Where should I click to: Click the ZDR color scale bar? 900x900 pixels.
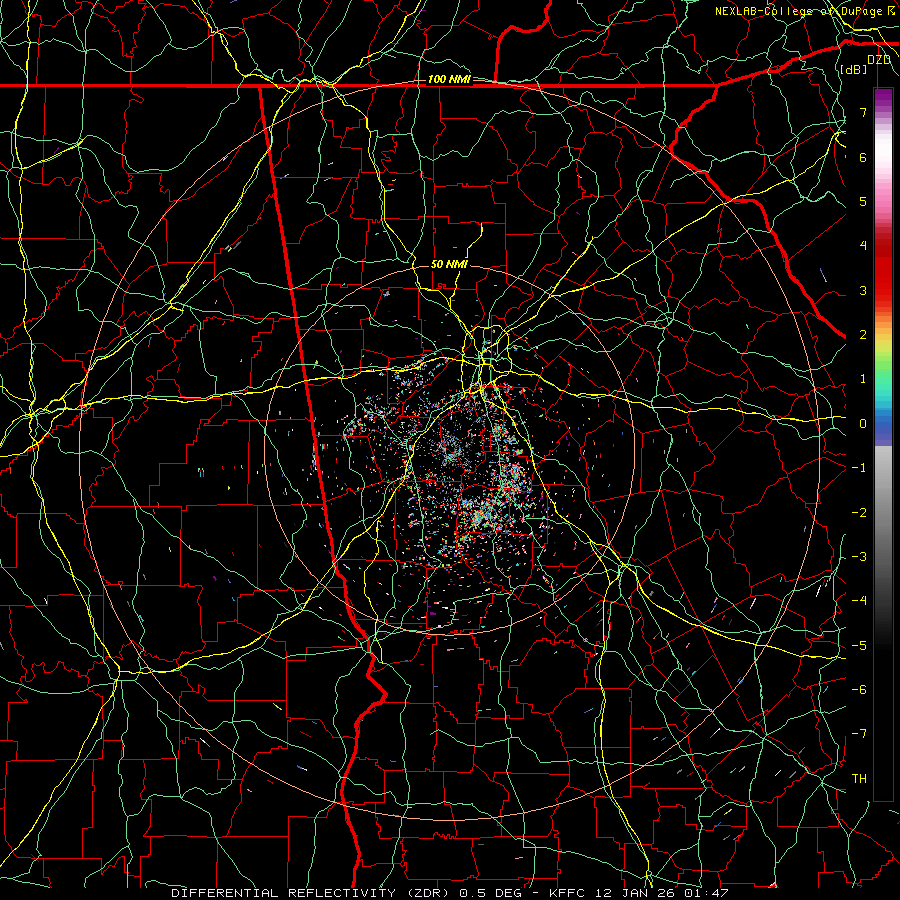tap(883, 444)
